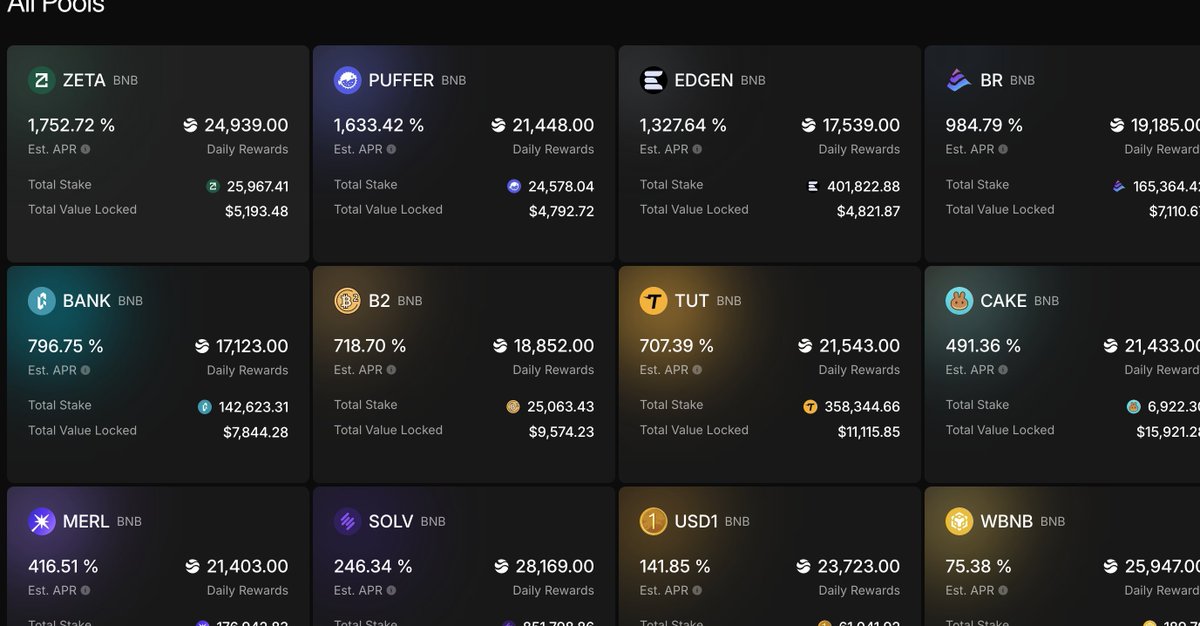This screenshot has width=1200, height=626.
Task: Click Est. APR info icon in ZETA pool
Action: coord(85,149)
